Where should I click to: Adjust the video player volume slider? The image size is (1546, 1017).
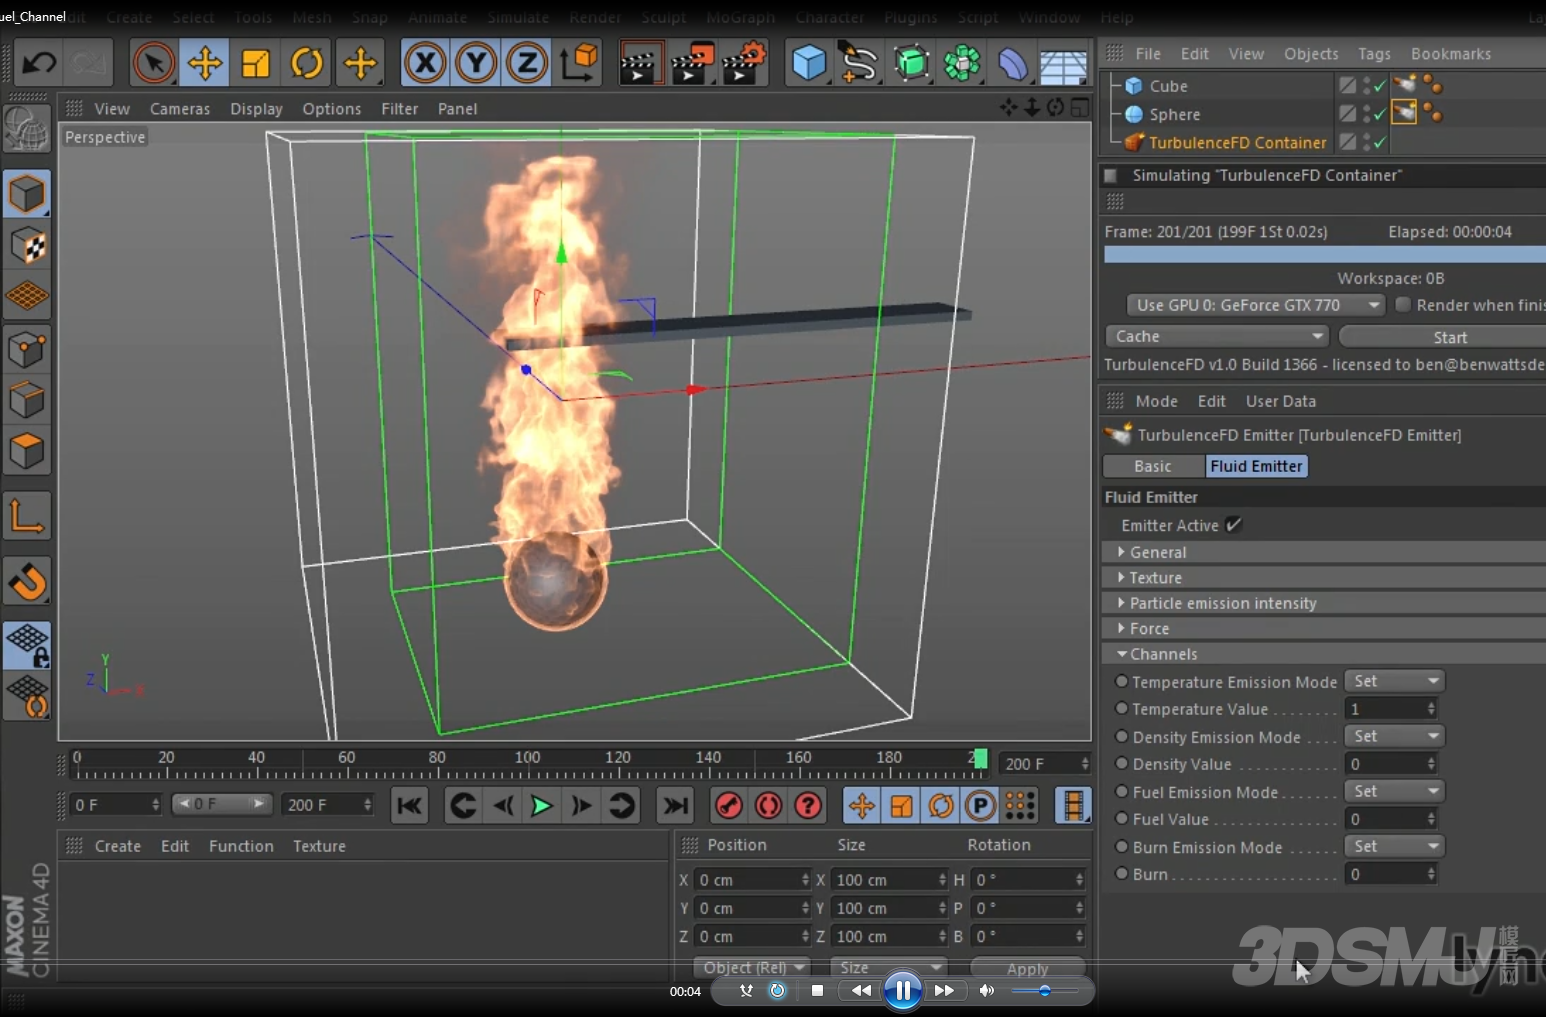pyautogui.click(x=1044, y=991)
